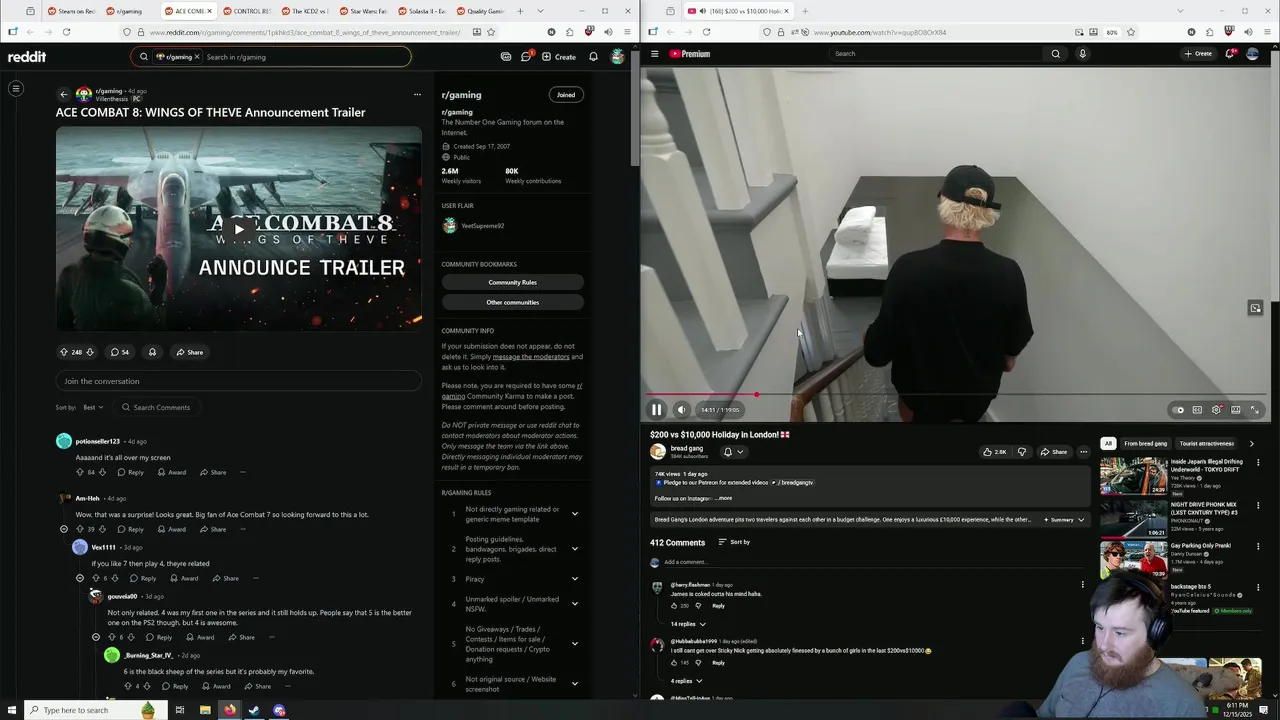The image size is (1280, 720).
Task: Reload the Reddit page
Action: 66,32
